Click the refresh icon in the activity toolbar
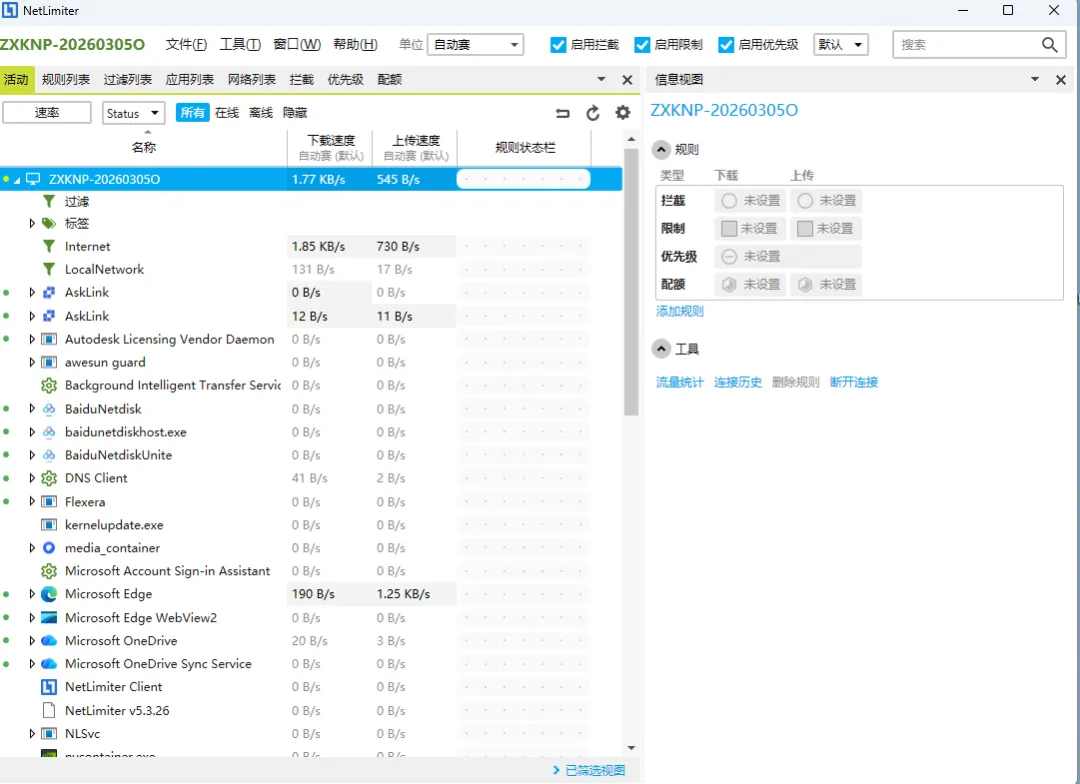 point(592,113)
